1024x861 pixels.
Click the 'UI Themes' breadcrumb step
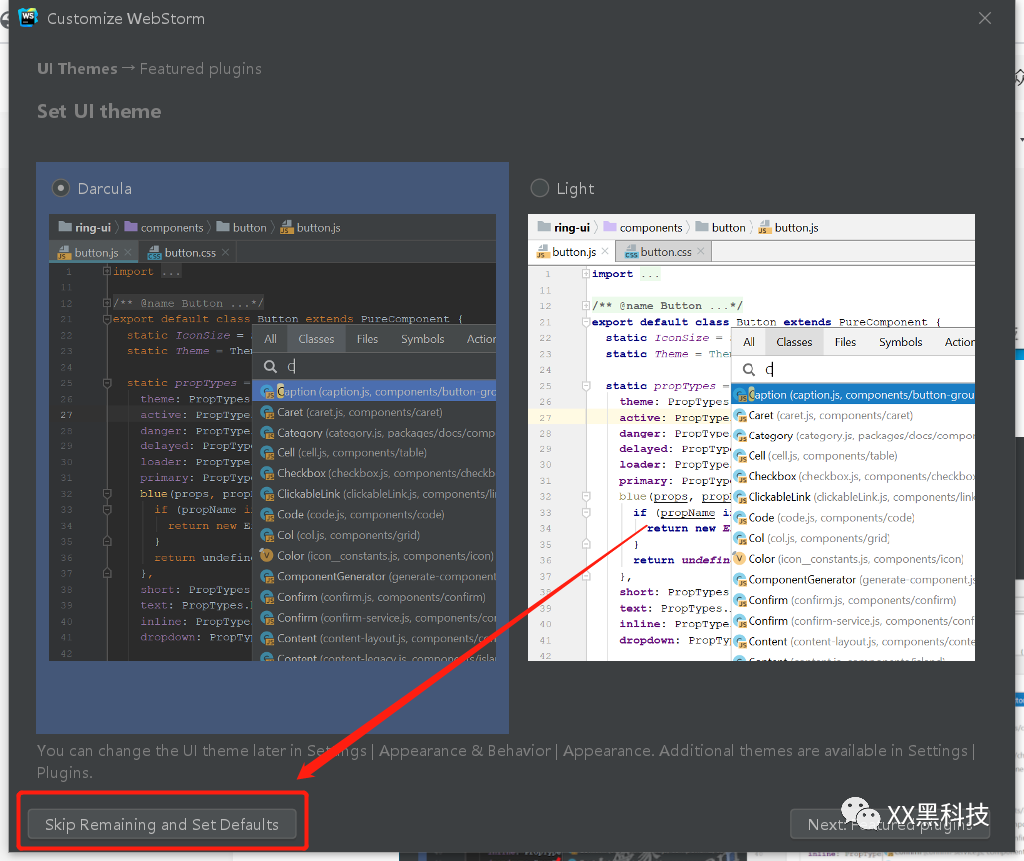tap(77, 69)
